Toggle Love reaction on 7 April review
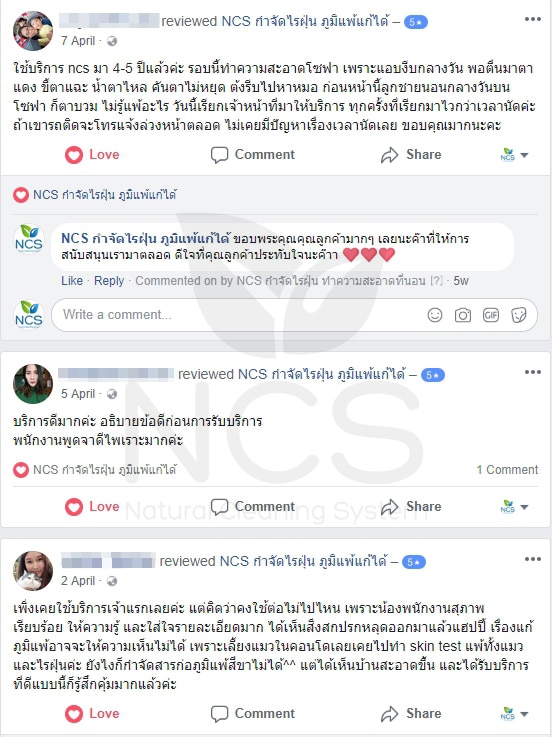Viewport: 552px width, 737px height. point(92,155)
